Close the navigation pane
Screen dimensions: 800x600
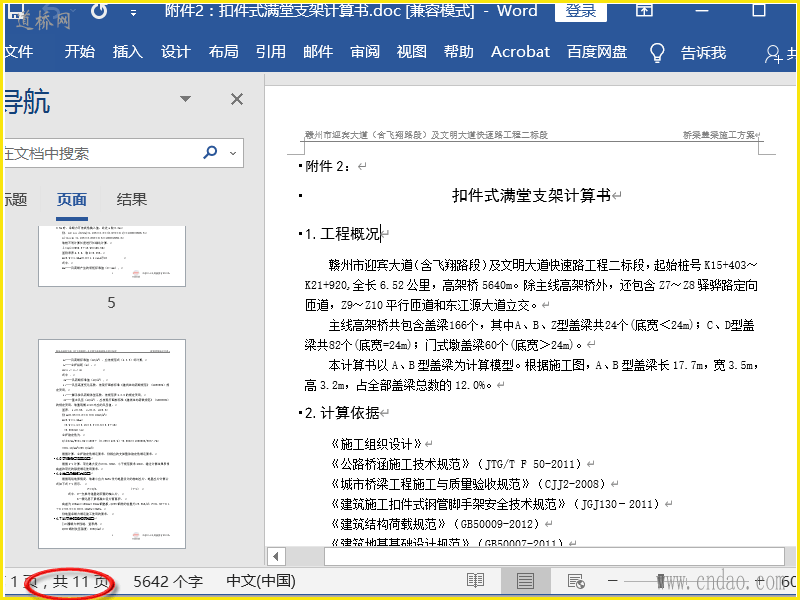(237, 99)
